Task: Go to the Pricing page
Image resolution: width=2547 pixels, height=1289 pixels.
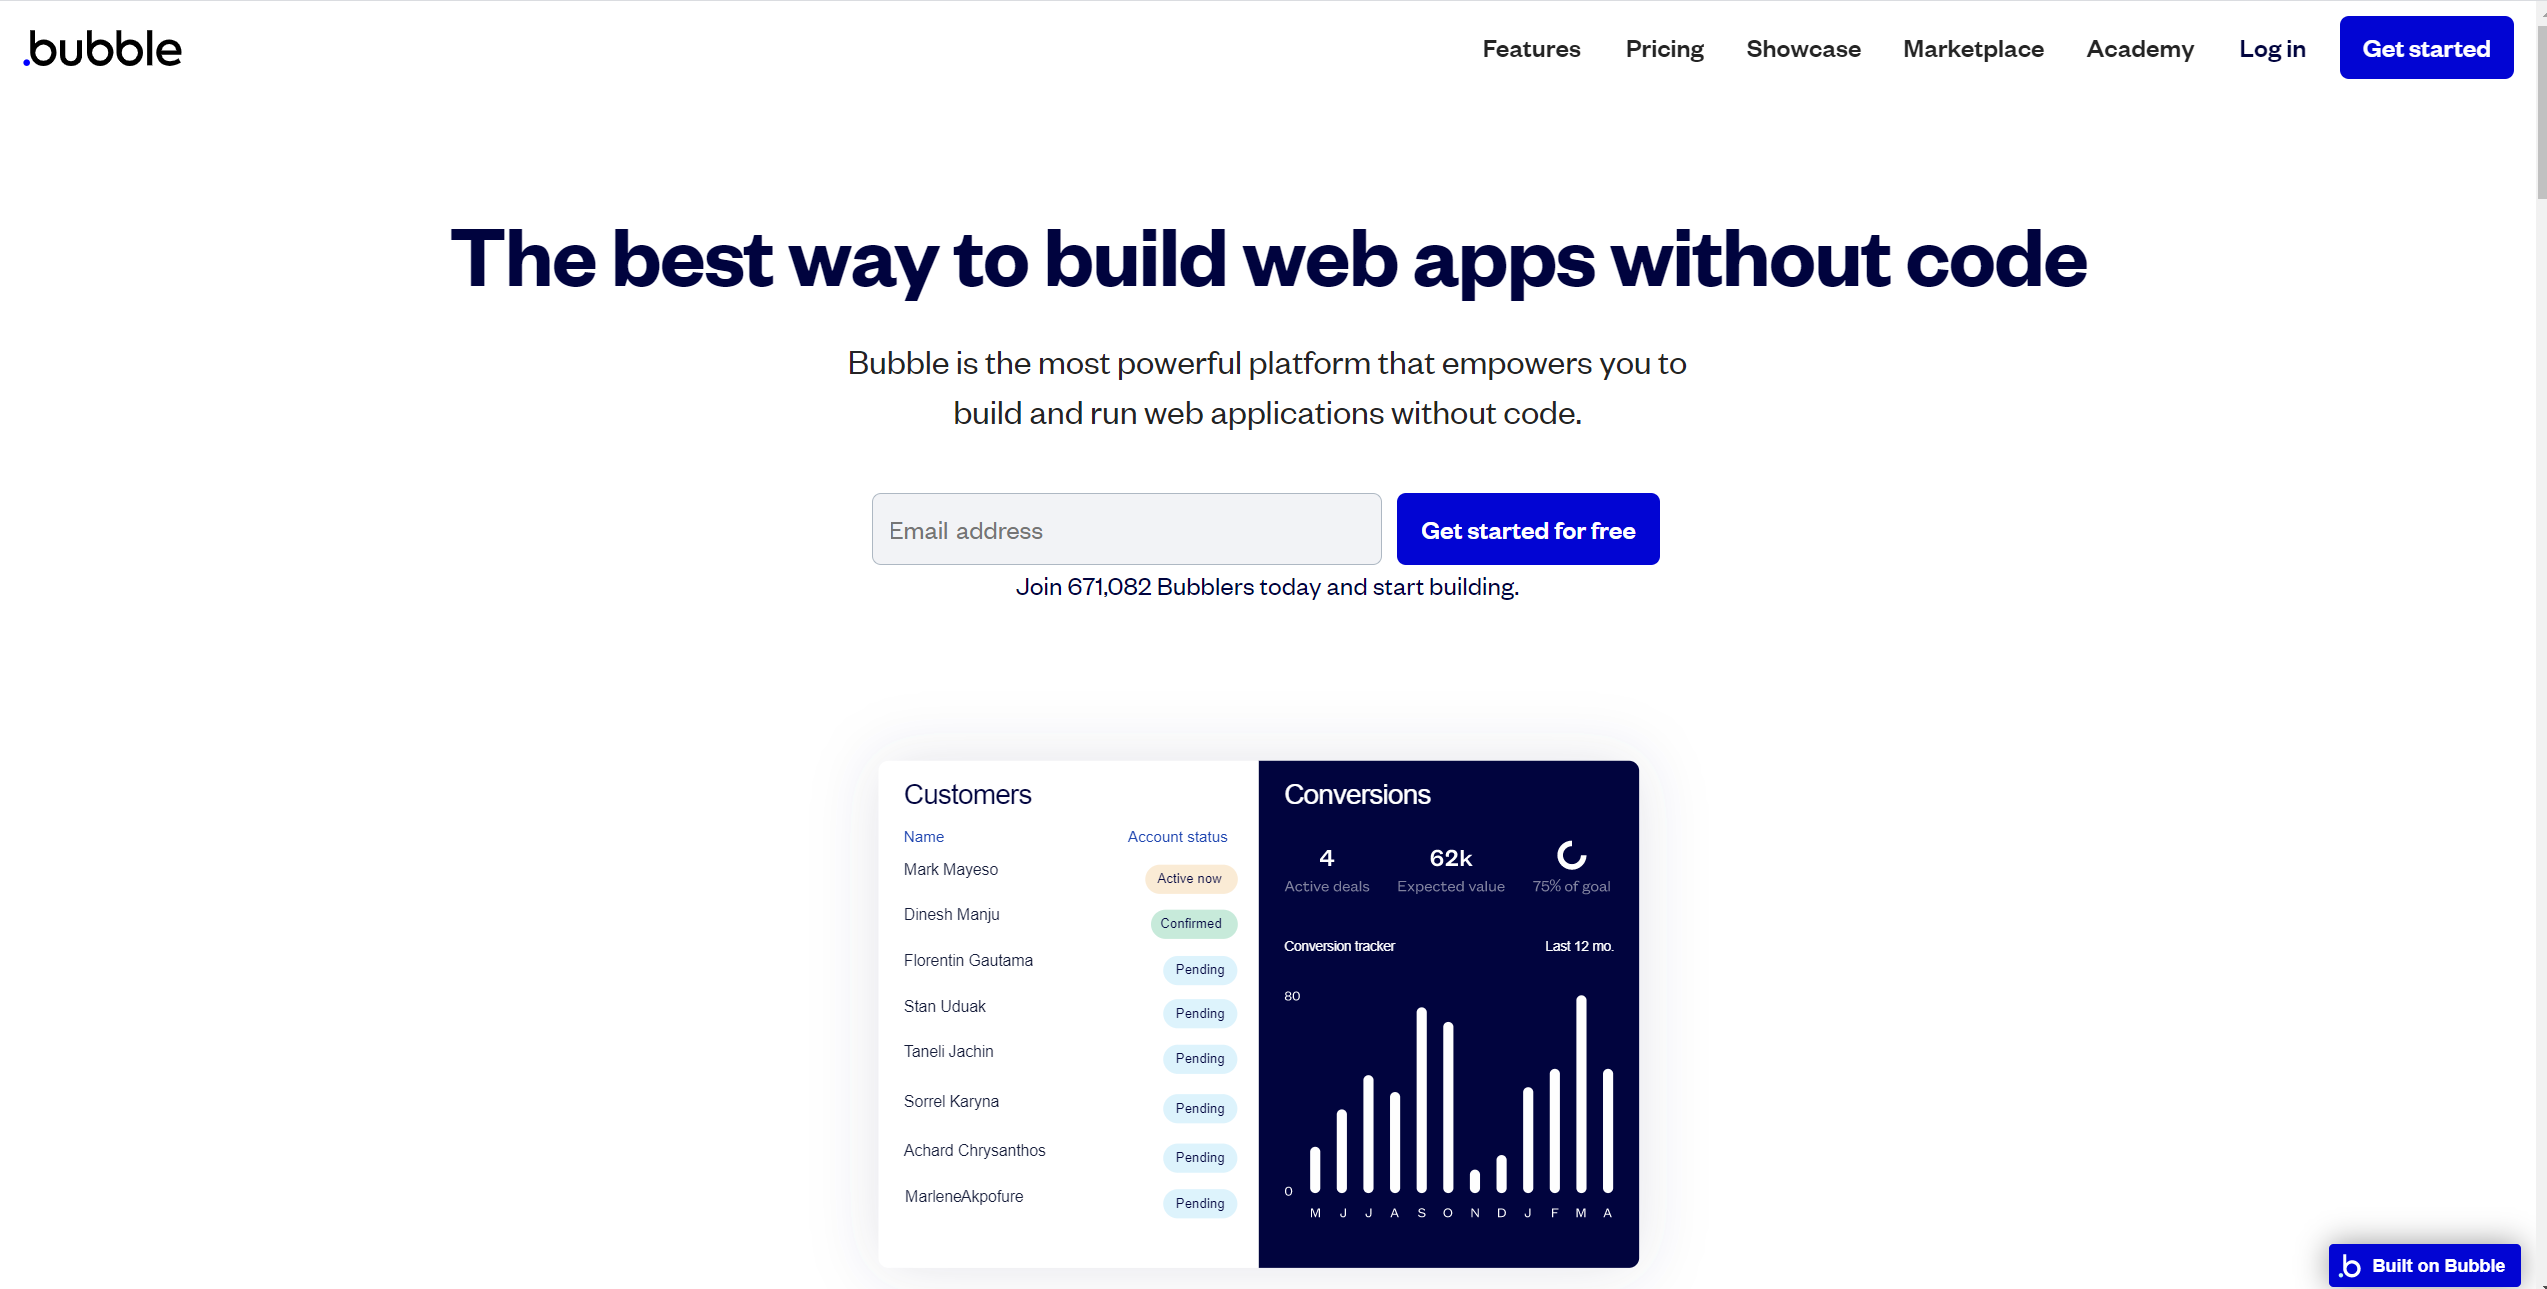Action: pos(1664,49)
